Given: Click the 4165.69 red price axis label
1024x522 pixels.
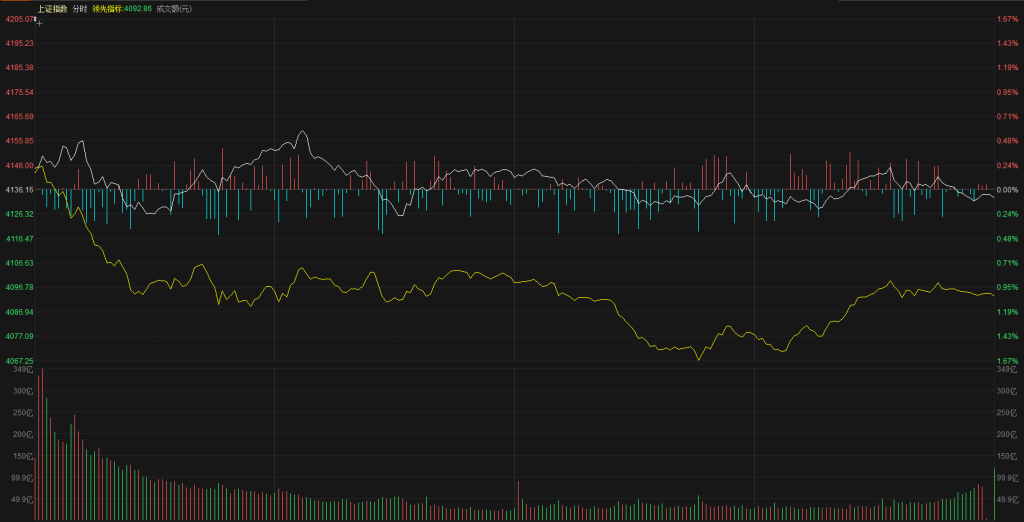Looking at the screenshot, I should (19, 116).
